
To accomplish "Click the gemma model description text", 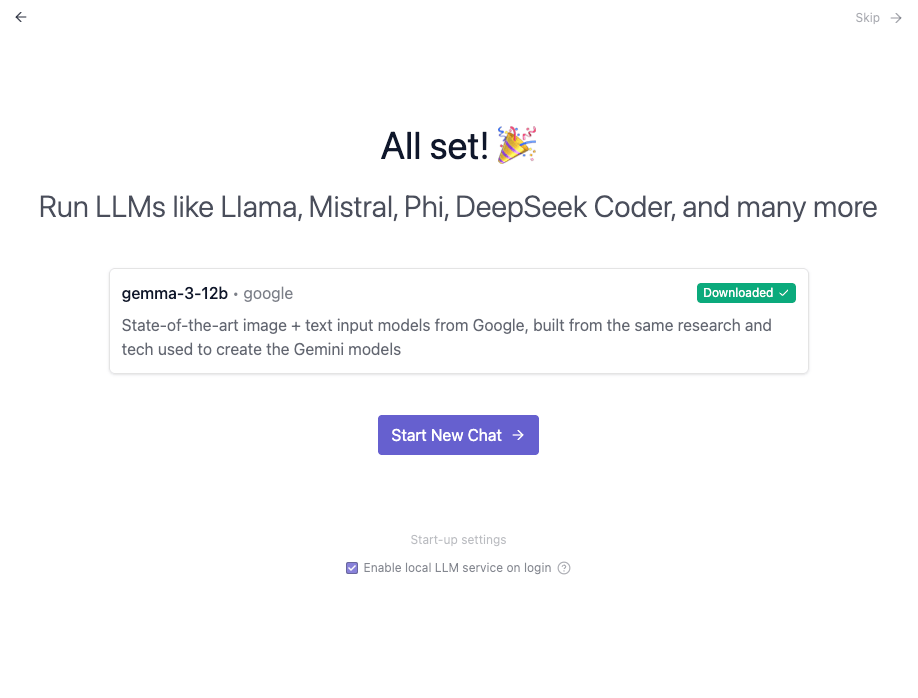I will pyautogui.click(x=446, y=326).
